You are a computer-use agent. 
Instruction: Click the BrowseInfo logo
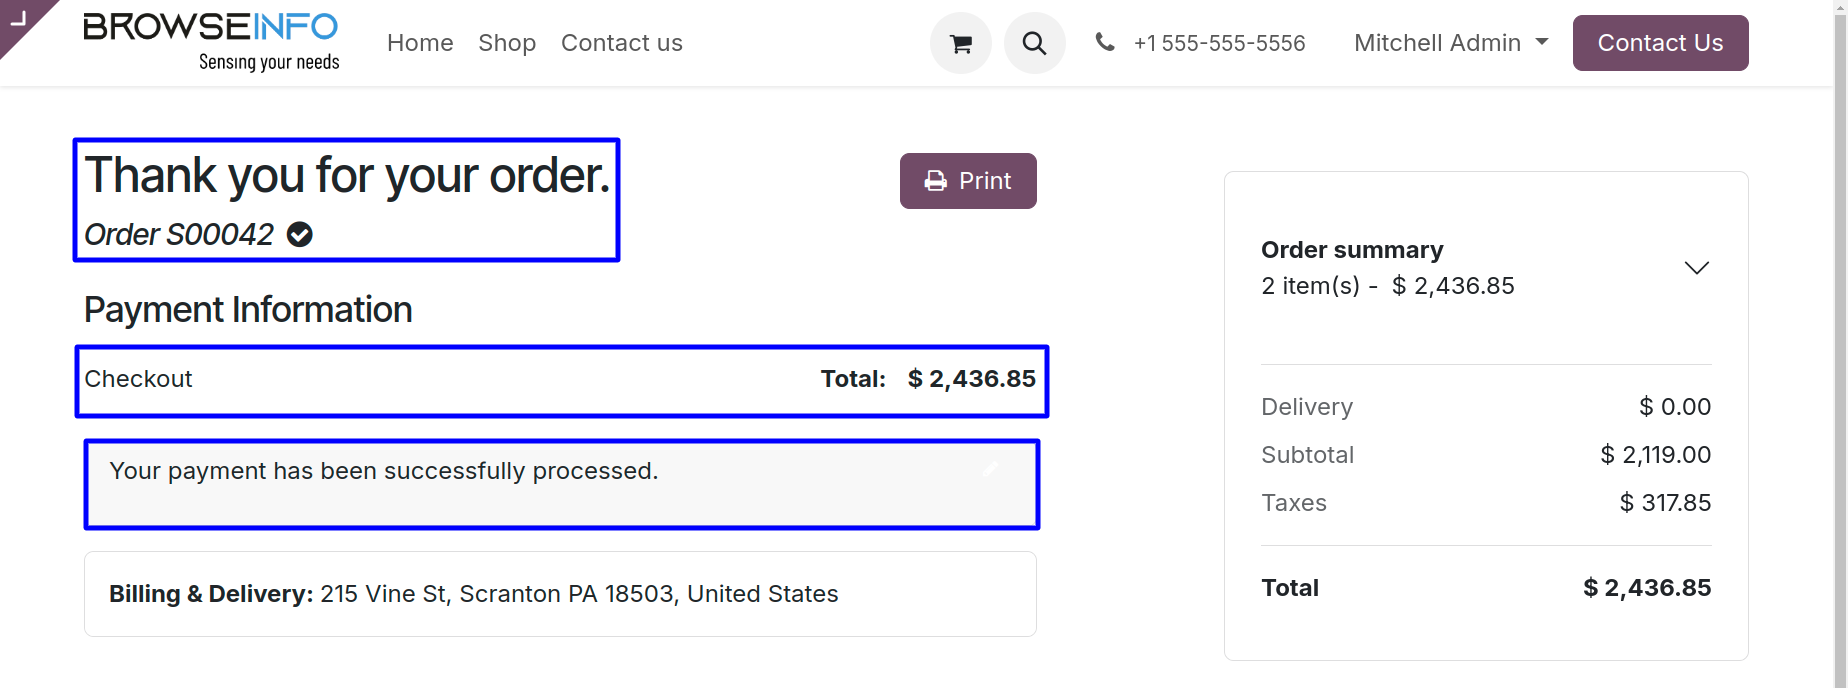[211, 42]
